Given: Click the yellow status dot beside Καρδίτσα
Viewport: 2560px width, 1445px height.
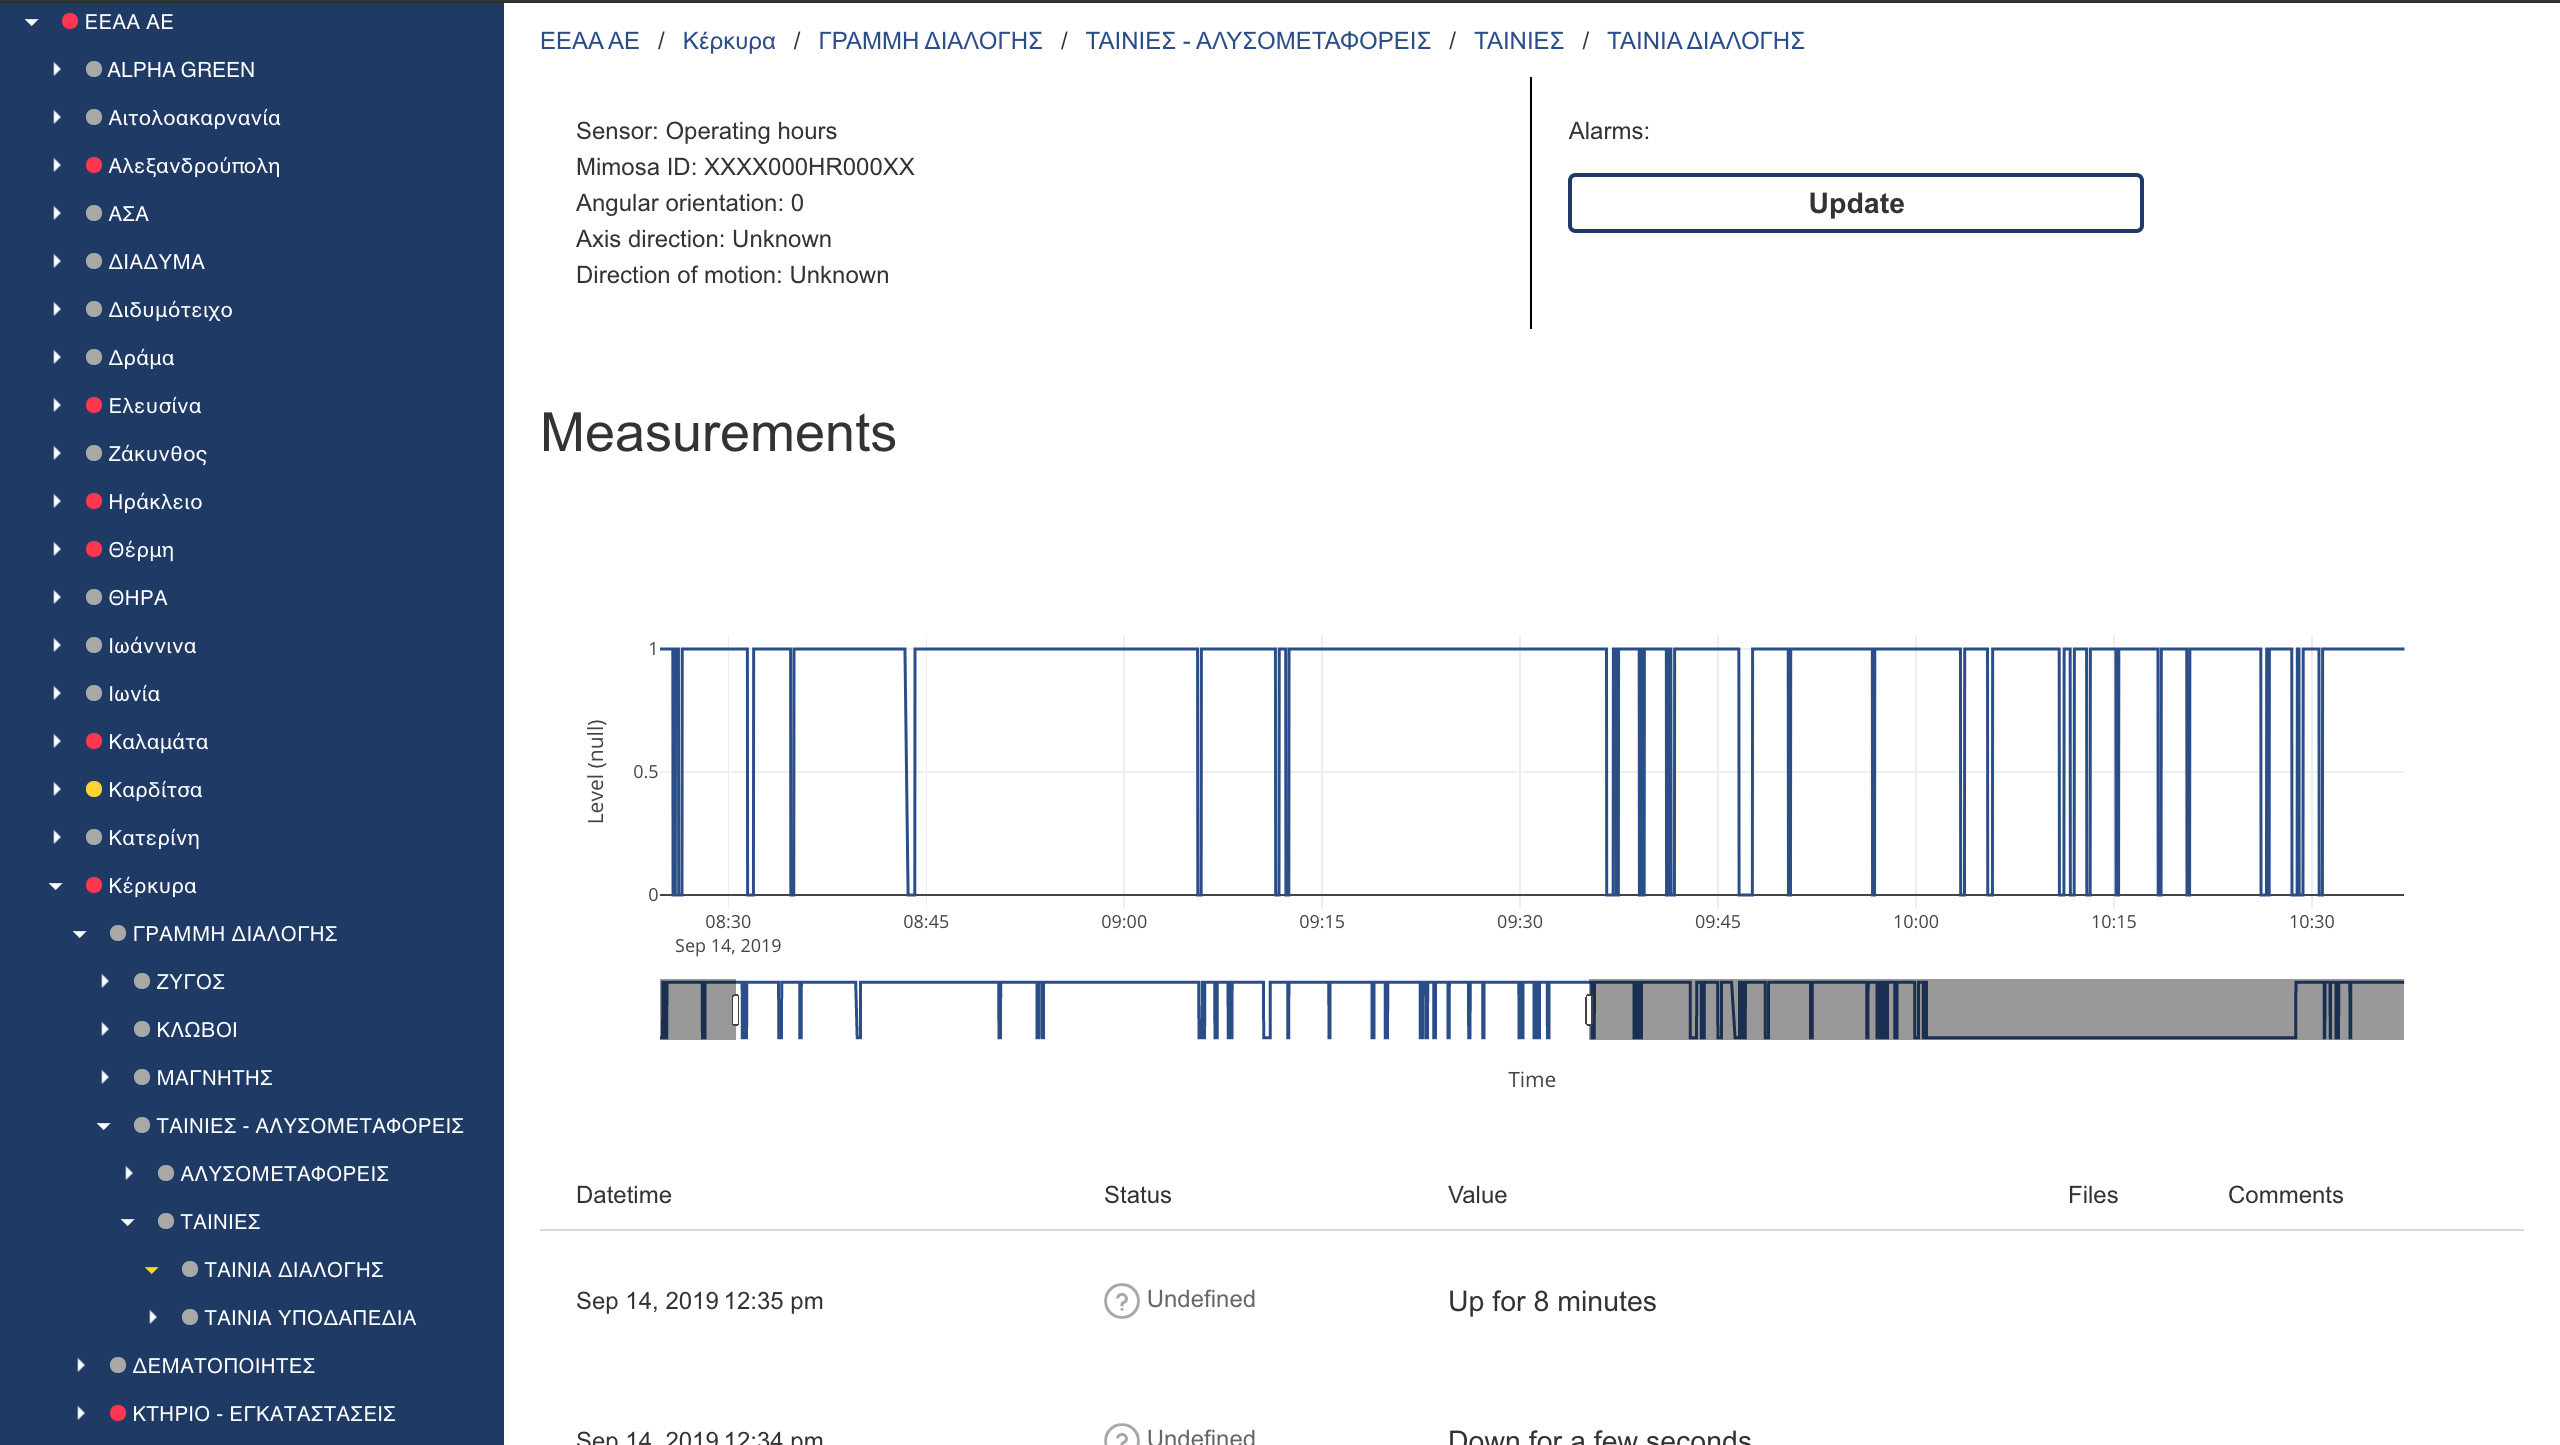Looking at the screenshot, I should [x=94, y=790].
